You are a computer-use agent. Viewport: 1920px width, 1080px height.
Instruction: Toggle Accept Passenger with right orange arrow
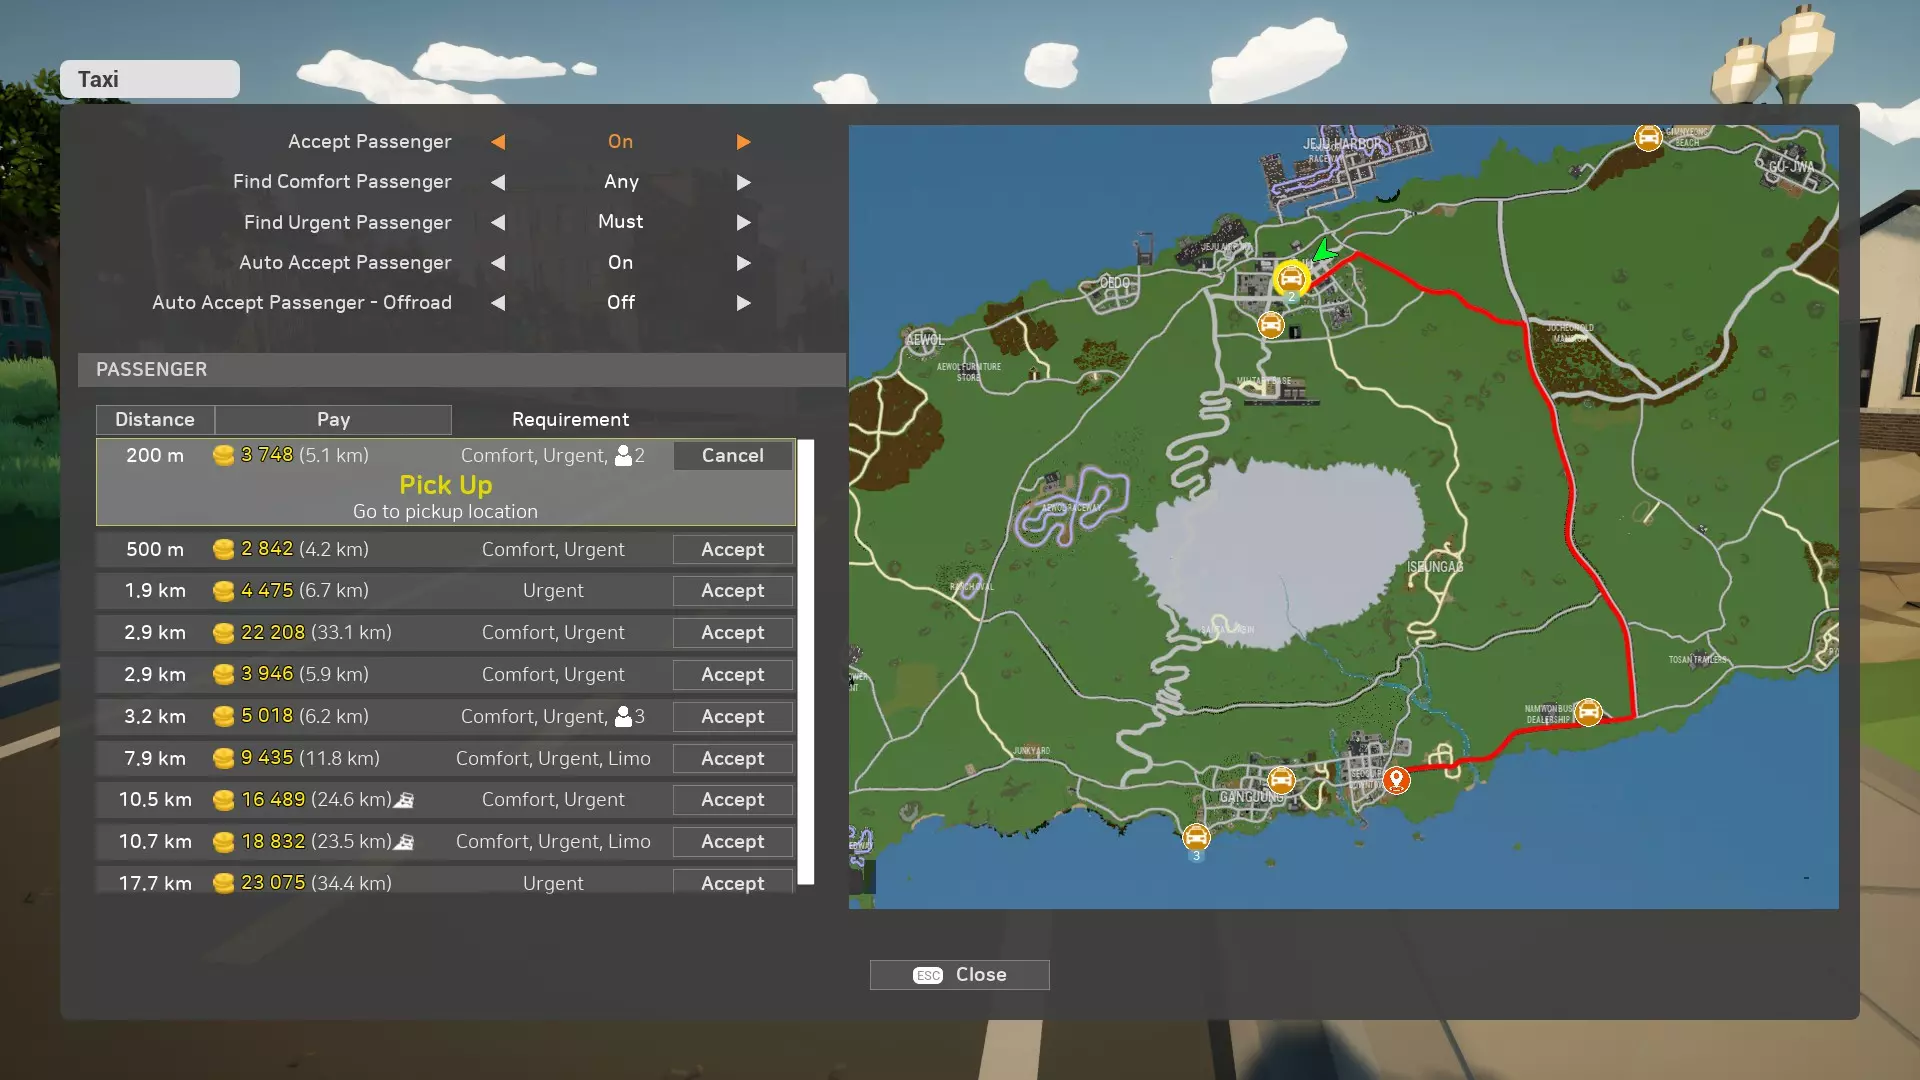pos(743,142)
